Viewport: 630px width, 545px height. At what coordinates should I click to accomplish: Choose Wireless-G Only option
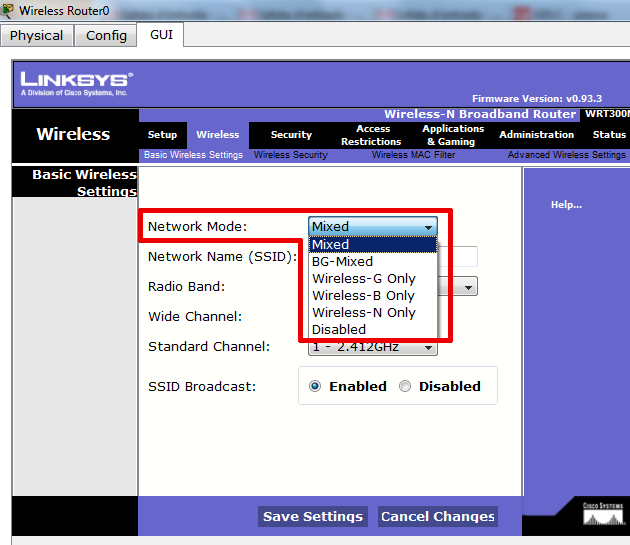pos(363,278)
